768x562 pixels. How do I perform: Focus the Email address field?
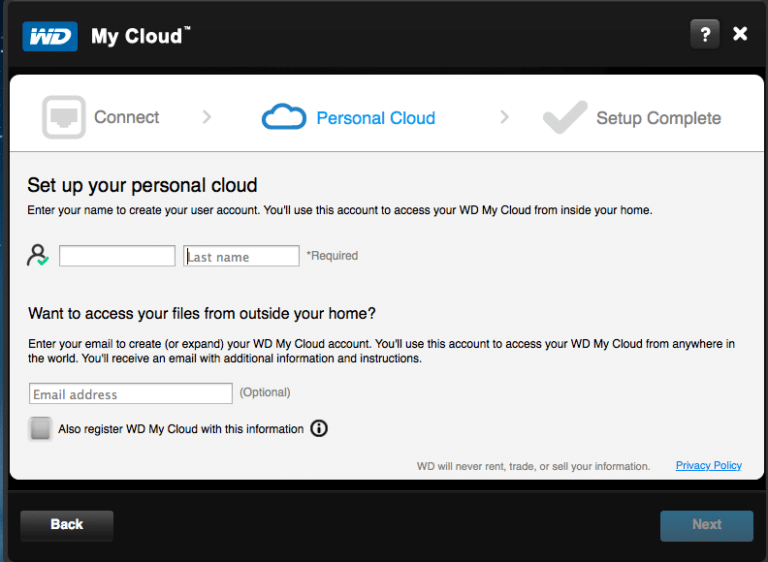pyautogui.click(x=131, y=393)
